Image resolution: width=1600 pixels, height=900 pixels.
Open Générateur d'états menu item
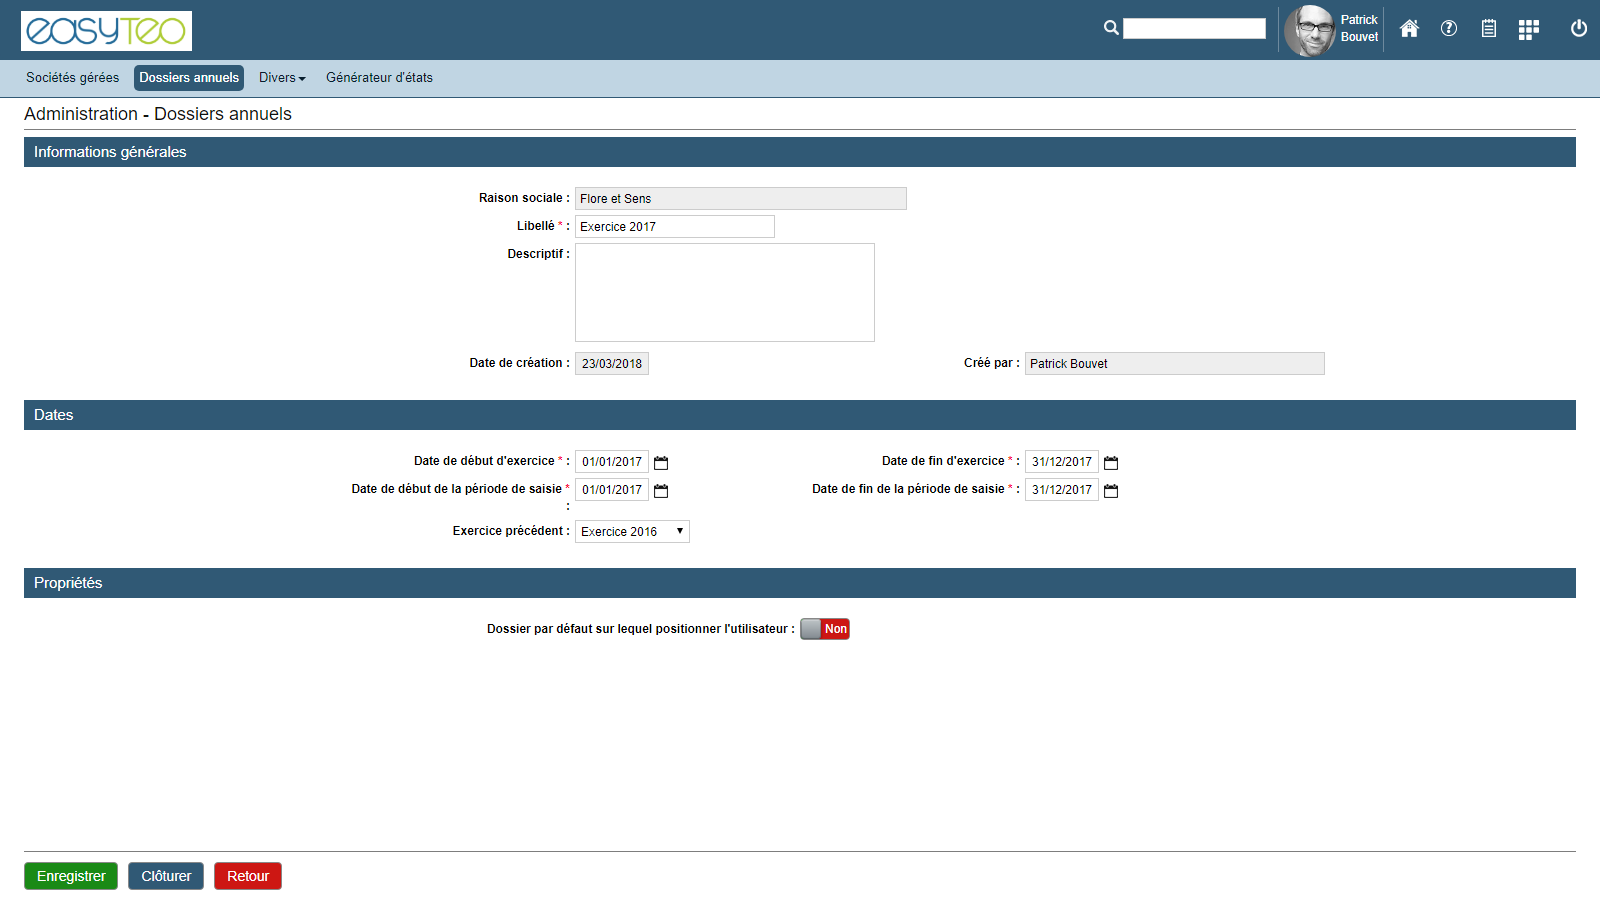[379, 78]
